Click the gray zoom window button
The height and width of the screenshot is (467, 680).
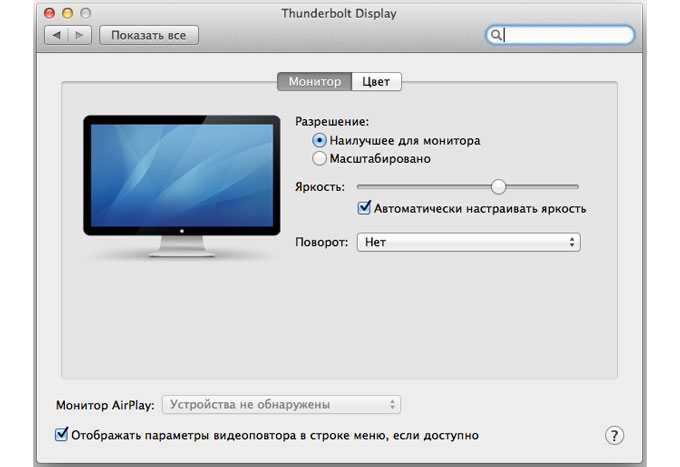(86, 13)
